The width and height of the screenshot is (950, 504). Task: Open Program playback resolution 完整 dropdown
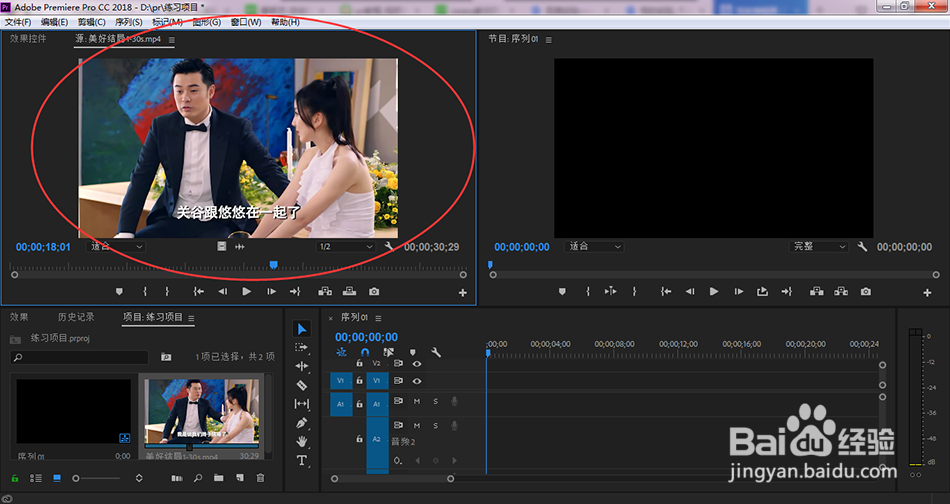tap(819, 247)
